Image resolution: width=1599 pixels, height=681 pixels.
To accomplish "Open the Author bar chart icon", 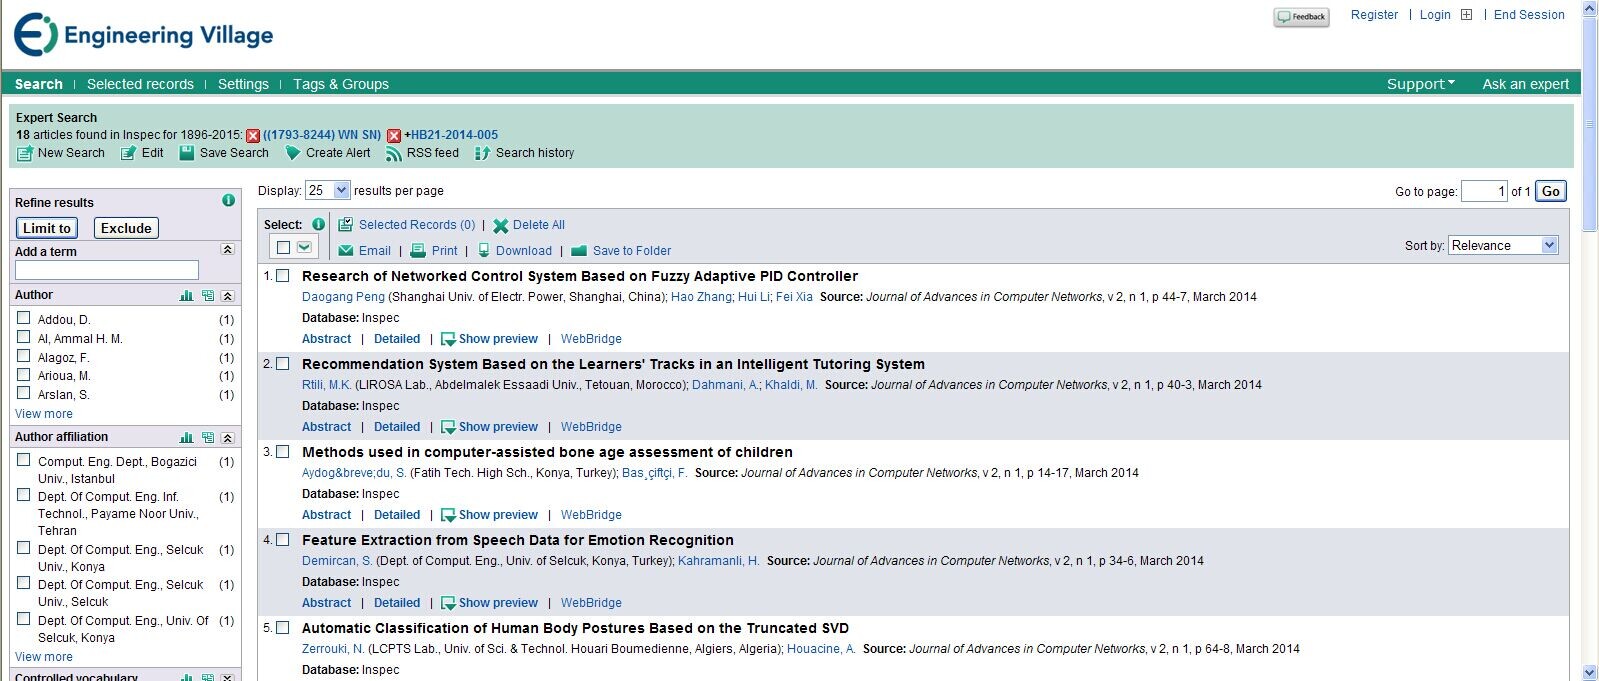I will pos(187,296).
